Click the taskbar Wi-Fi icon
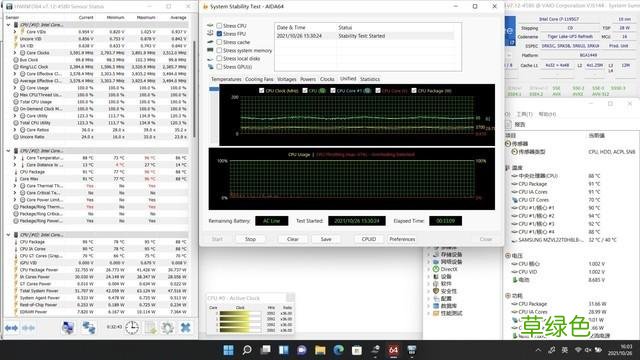 [x=578, y=350]
